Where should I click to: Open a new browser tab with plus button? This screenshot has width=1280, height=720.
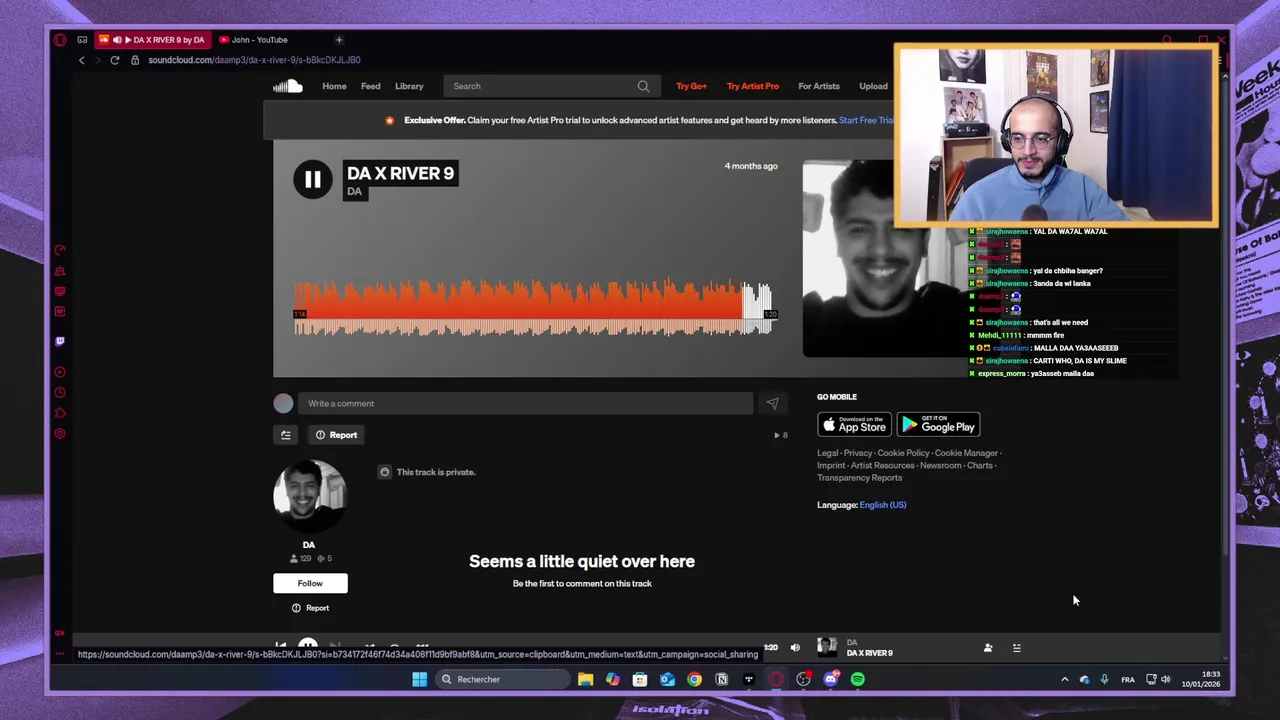339,40
